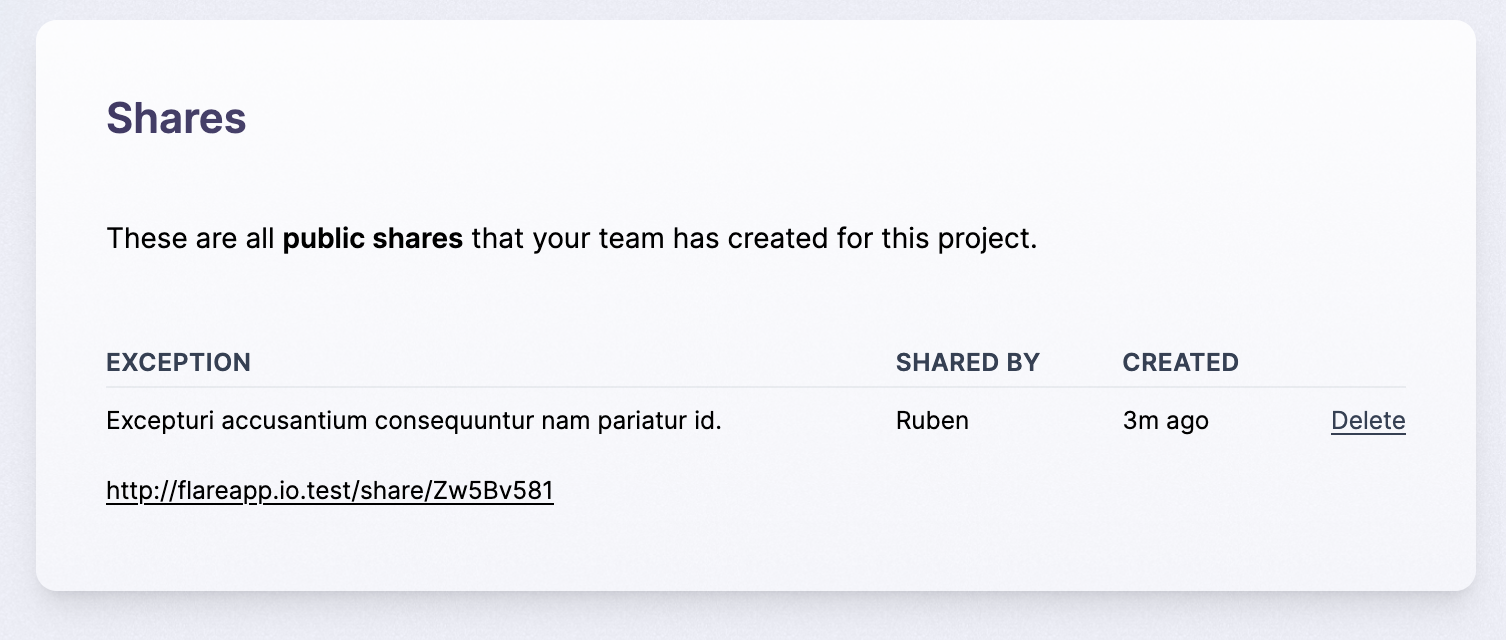1506x640 pixels.
Task: Click the underlined share URL text
Action: (329, 490)
